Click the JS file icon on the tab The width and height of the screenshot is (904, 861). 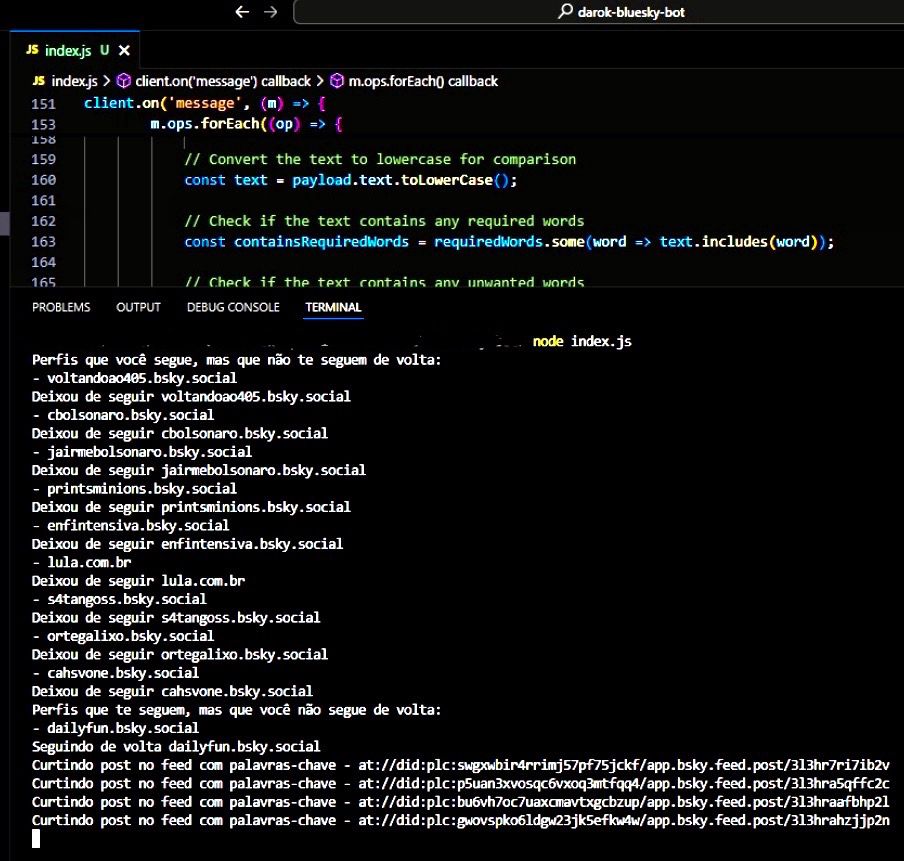32,50
